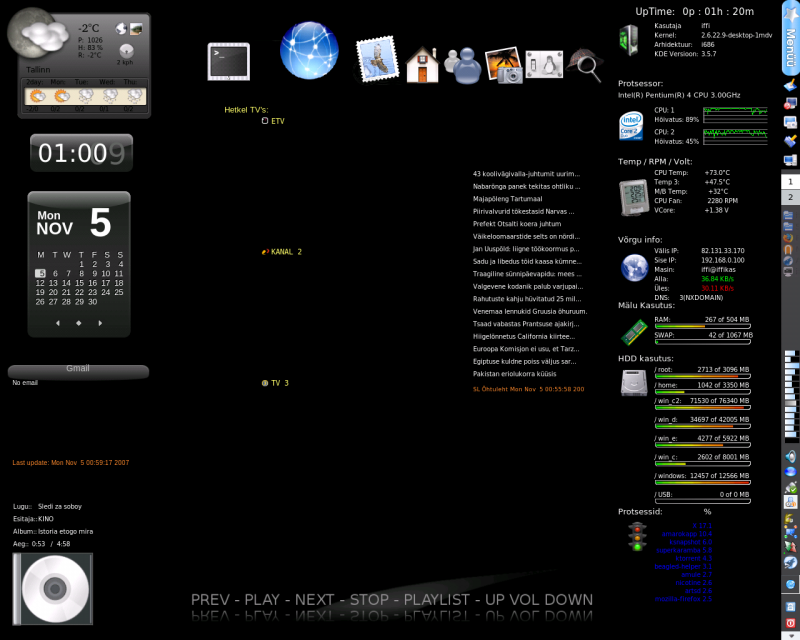Open the TV 3 channel listing
The height and width of the screenshot is (640, 800).
tap(276, 383)
